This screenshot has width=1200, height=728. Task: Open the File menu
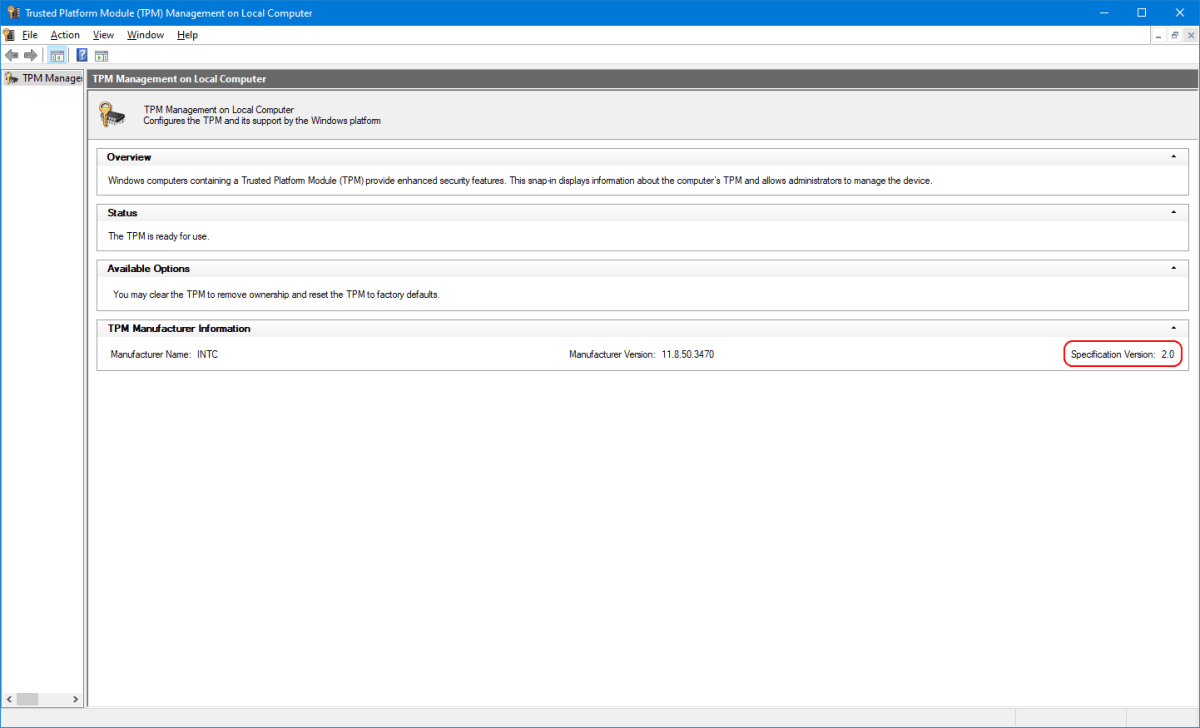pos(30,35)
